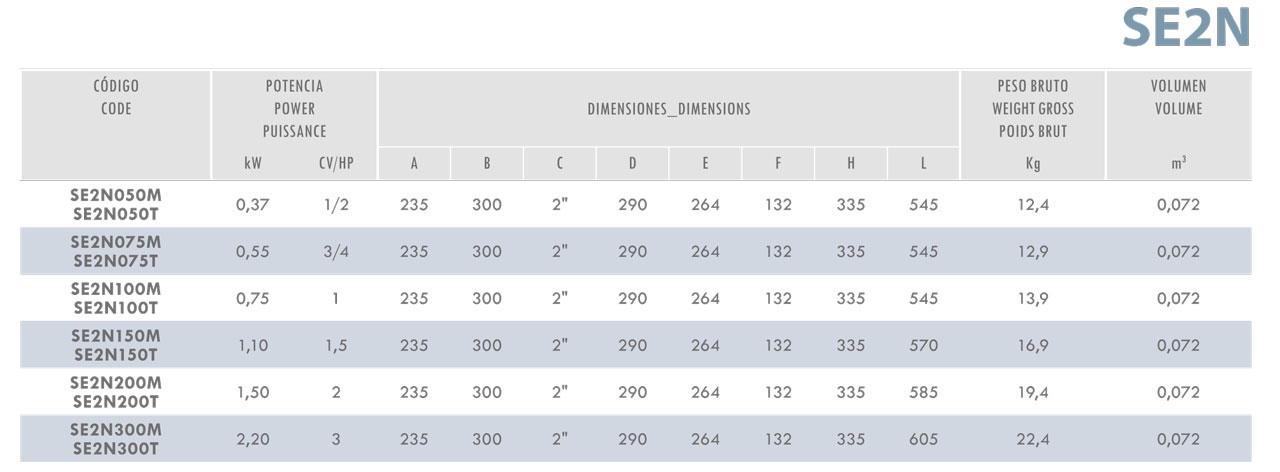Click the PESO BRUTO WEIGHT GROSS header
This screenshot has height=472, width=1280.
[x=1033, y=109]
